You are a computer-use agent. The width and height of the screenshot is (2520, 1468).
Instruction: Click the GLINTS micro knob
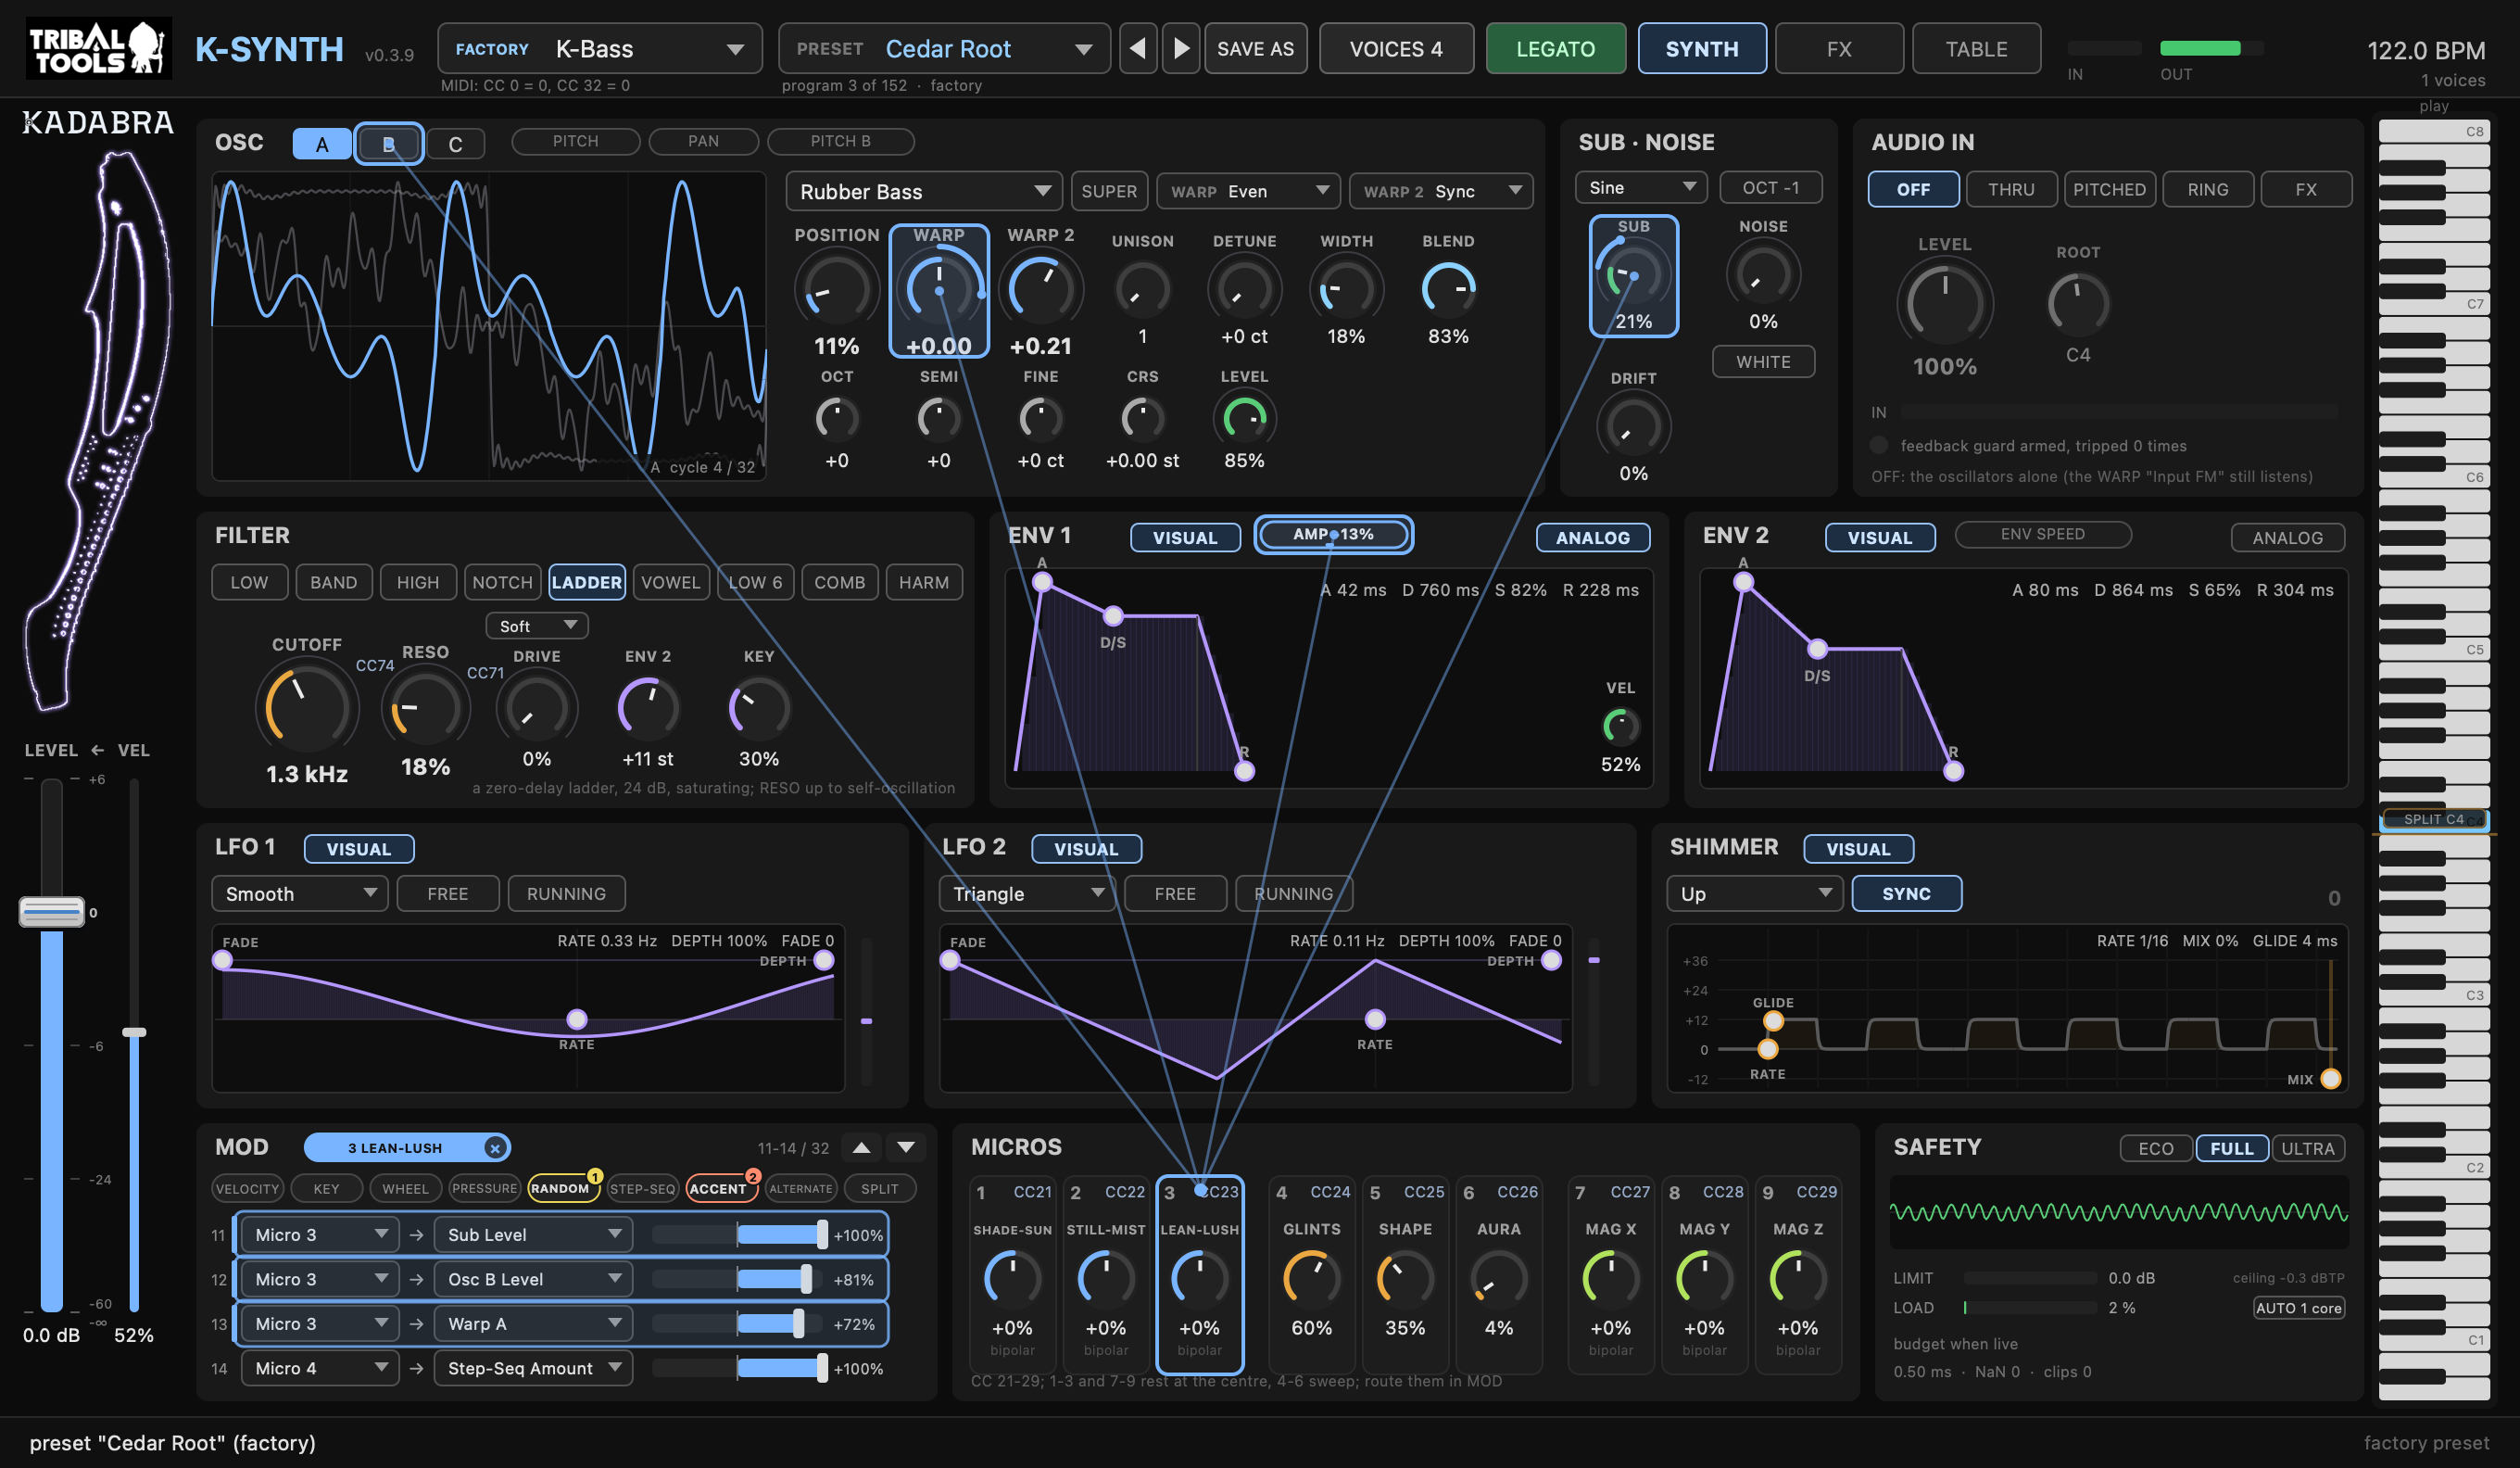click(x=1311, y=1278)
